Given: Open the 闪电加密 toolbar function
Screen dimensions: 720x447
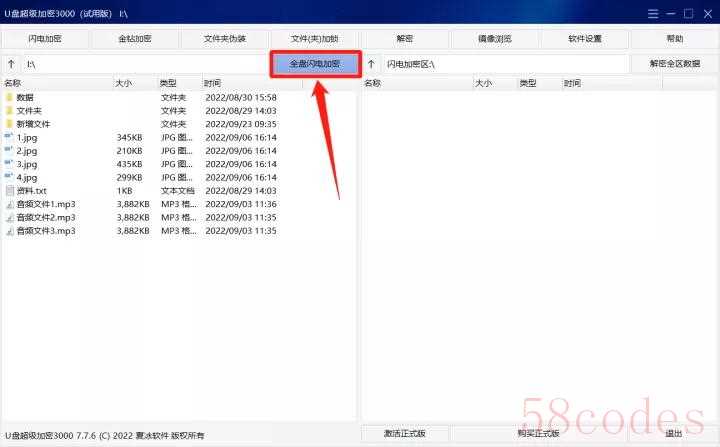Looking at the screenshot, I should click(45, 39).
